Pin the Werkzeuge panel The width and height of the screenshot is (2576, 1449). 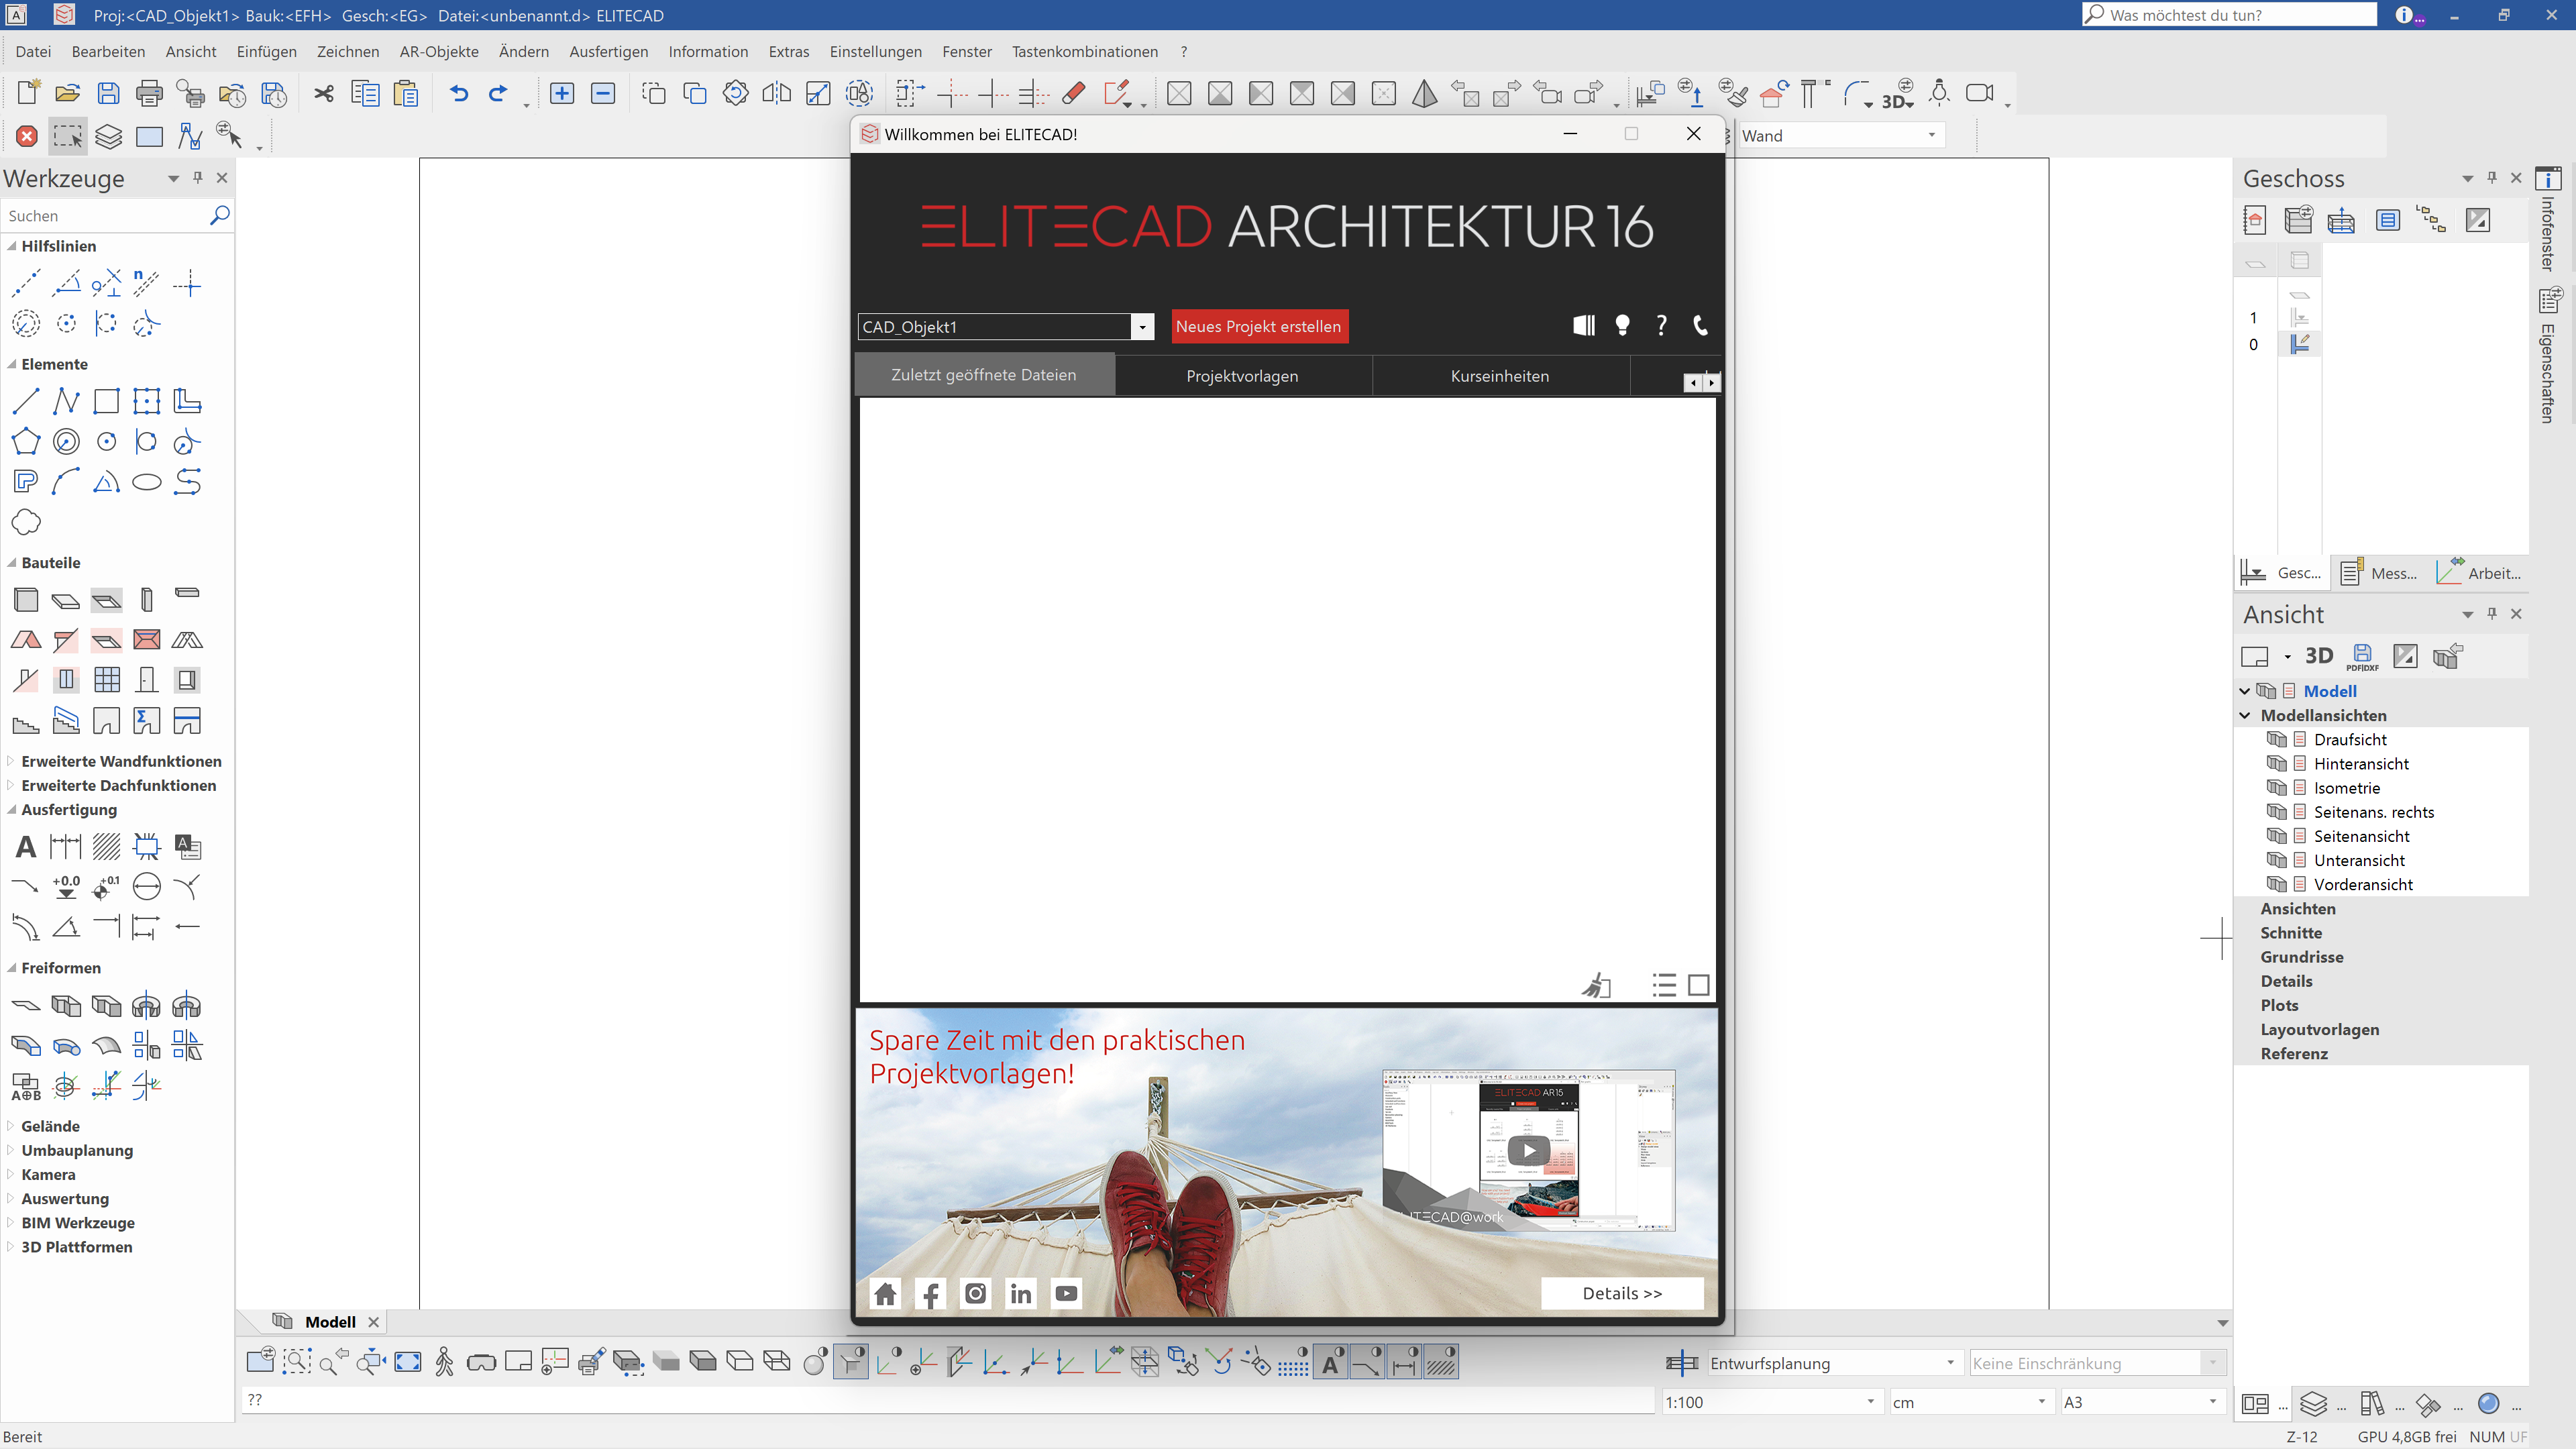click(x=198, y=177)
